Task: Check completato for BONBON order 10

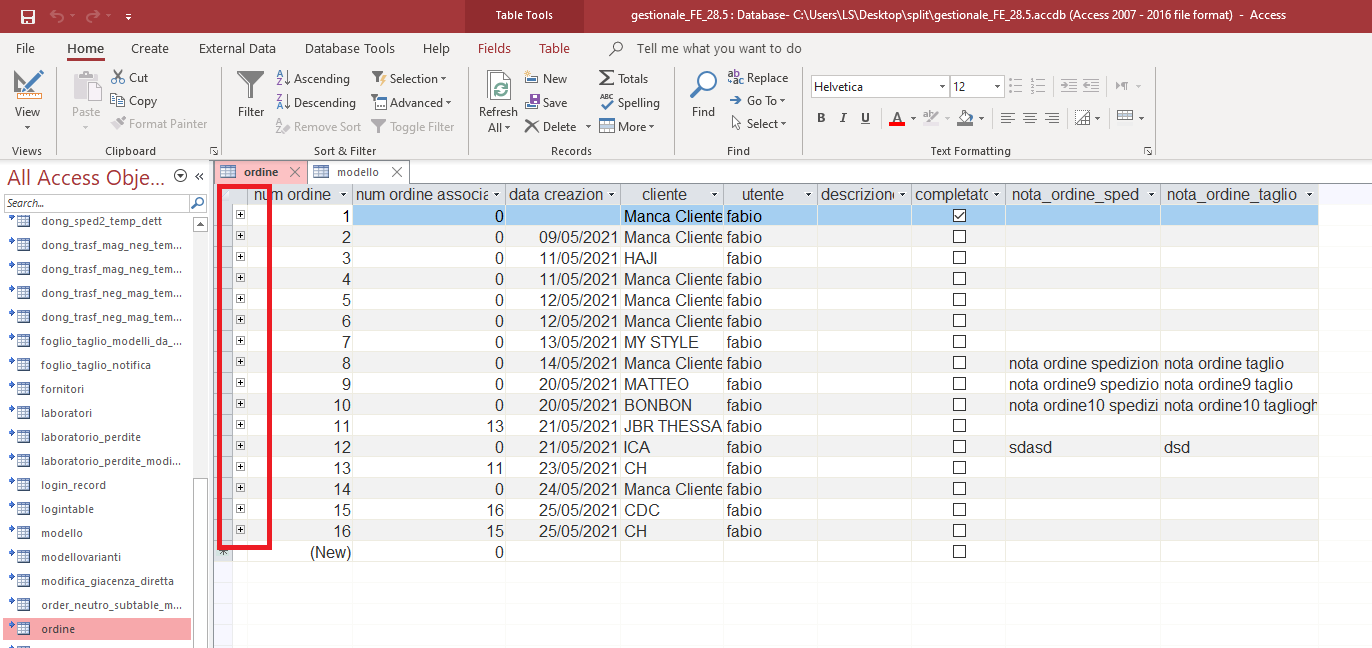Action: click(959, 405)
